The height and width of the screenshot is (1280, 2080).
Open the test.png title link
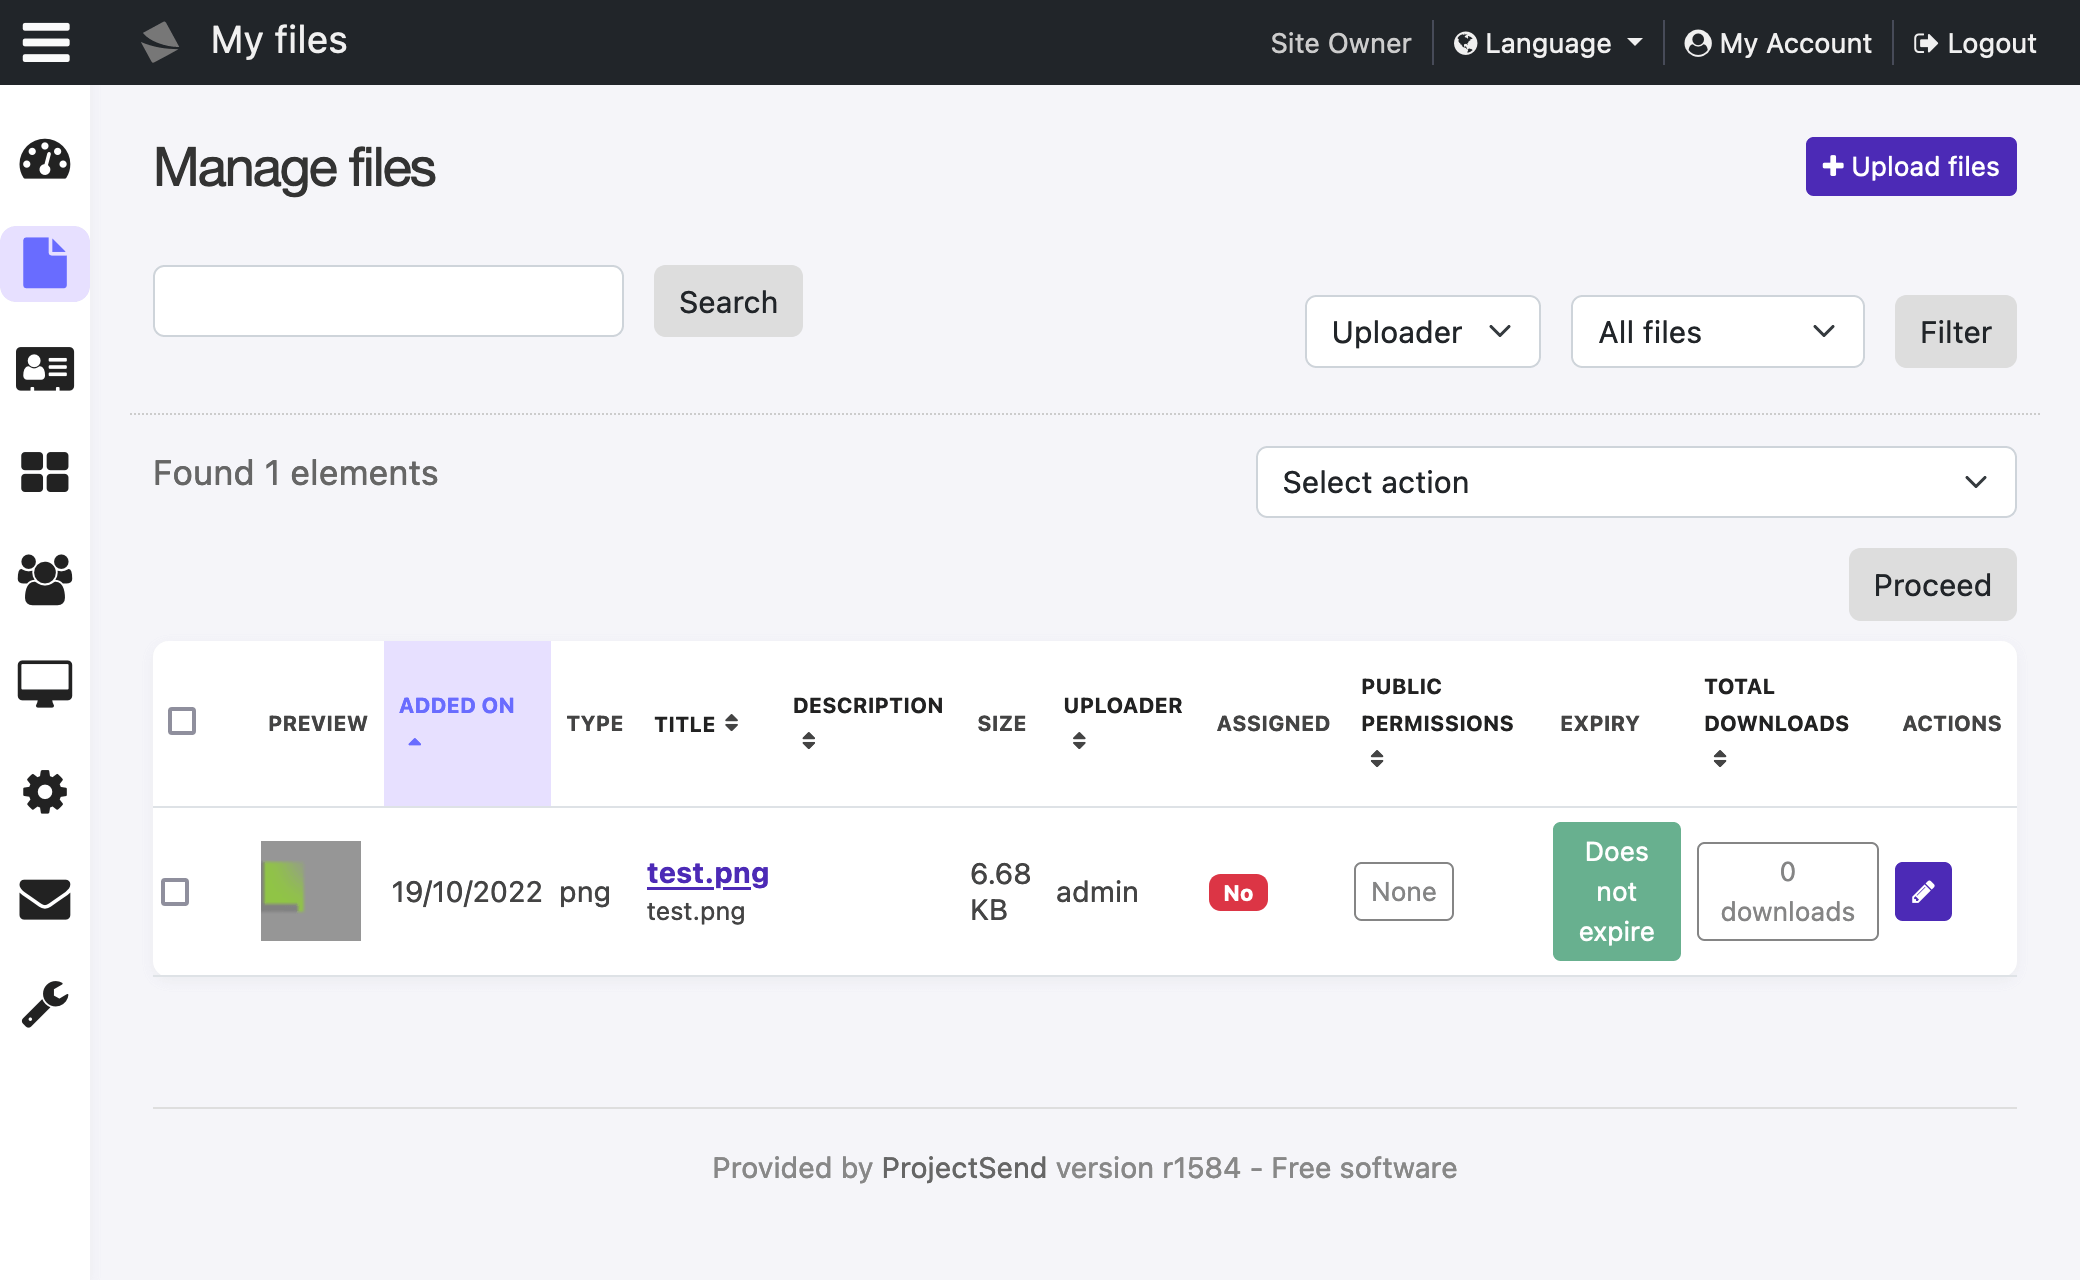coord(707,873)
